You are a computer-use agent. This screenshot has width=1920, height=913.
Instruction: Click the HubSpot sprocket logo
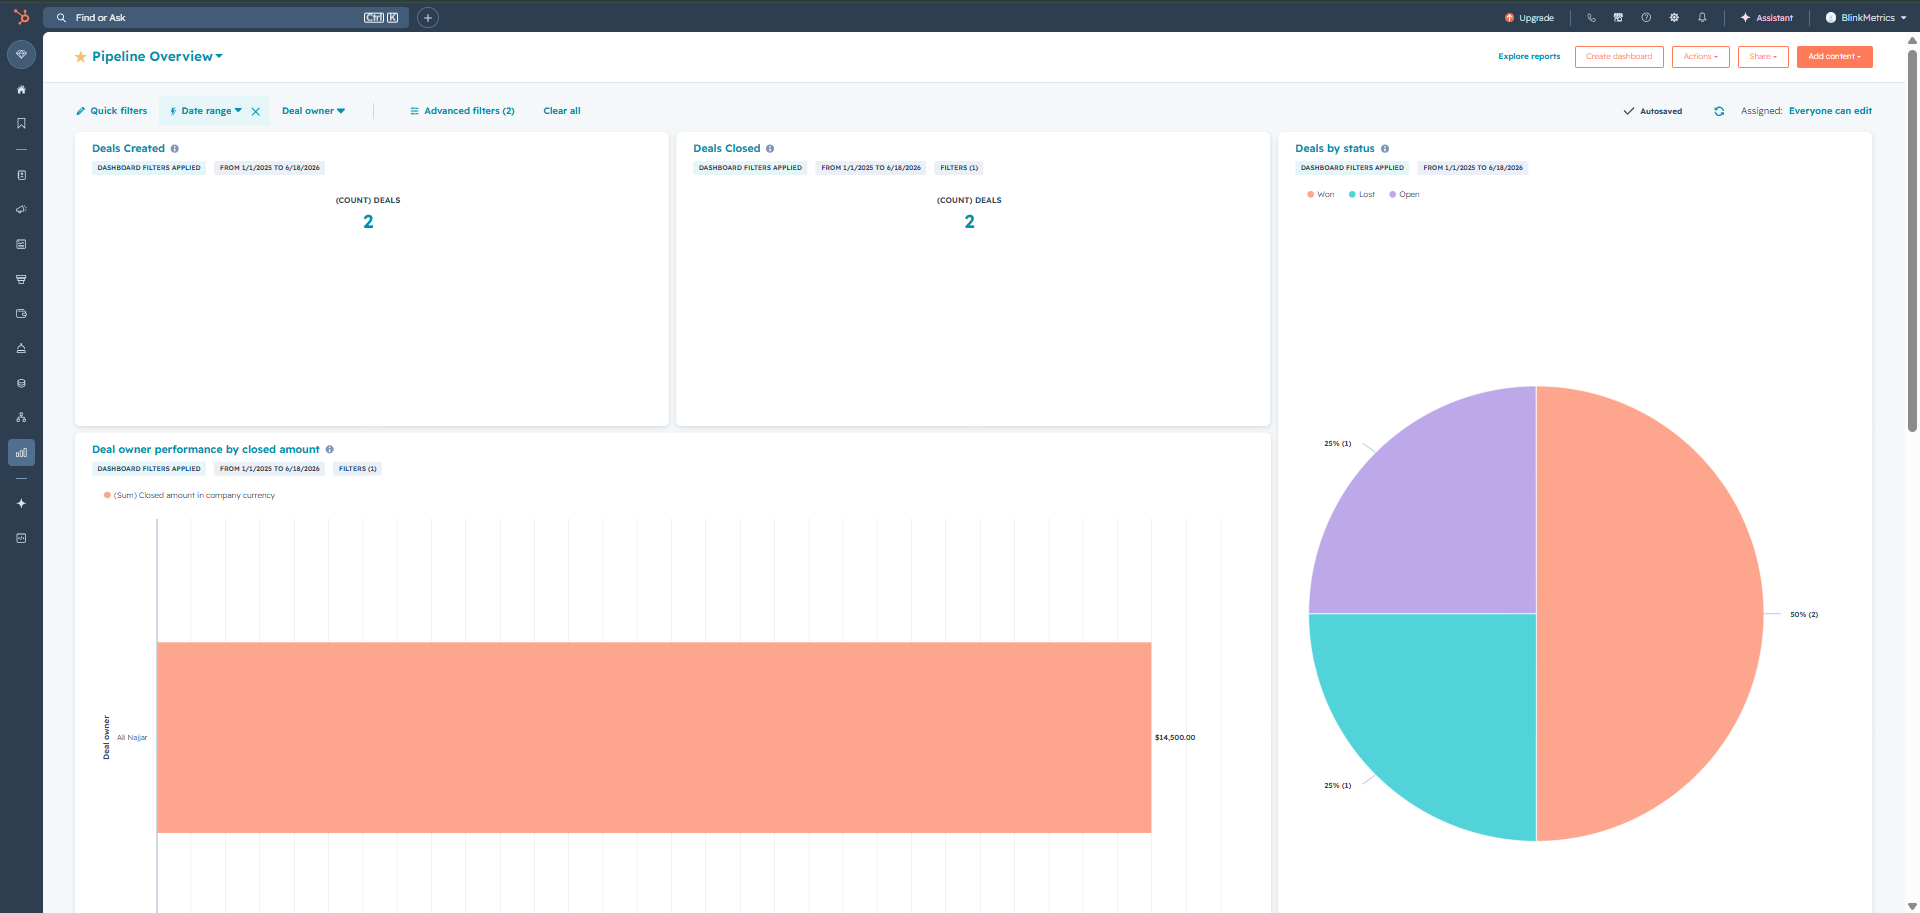[x=21, y=17]
